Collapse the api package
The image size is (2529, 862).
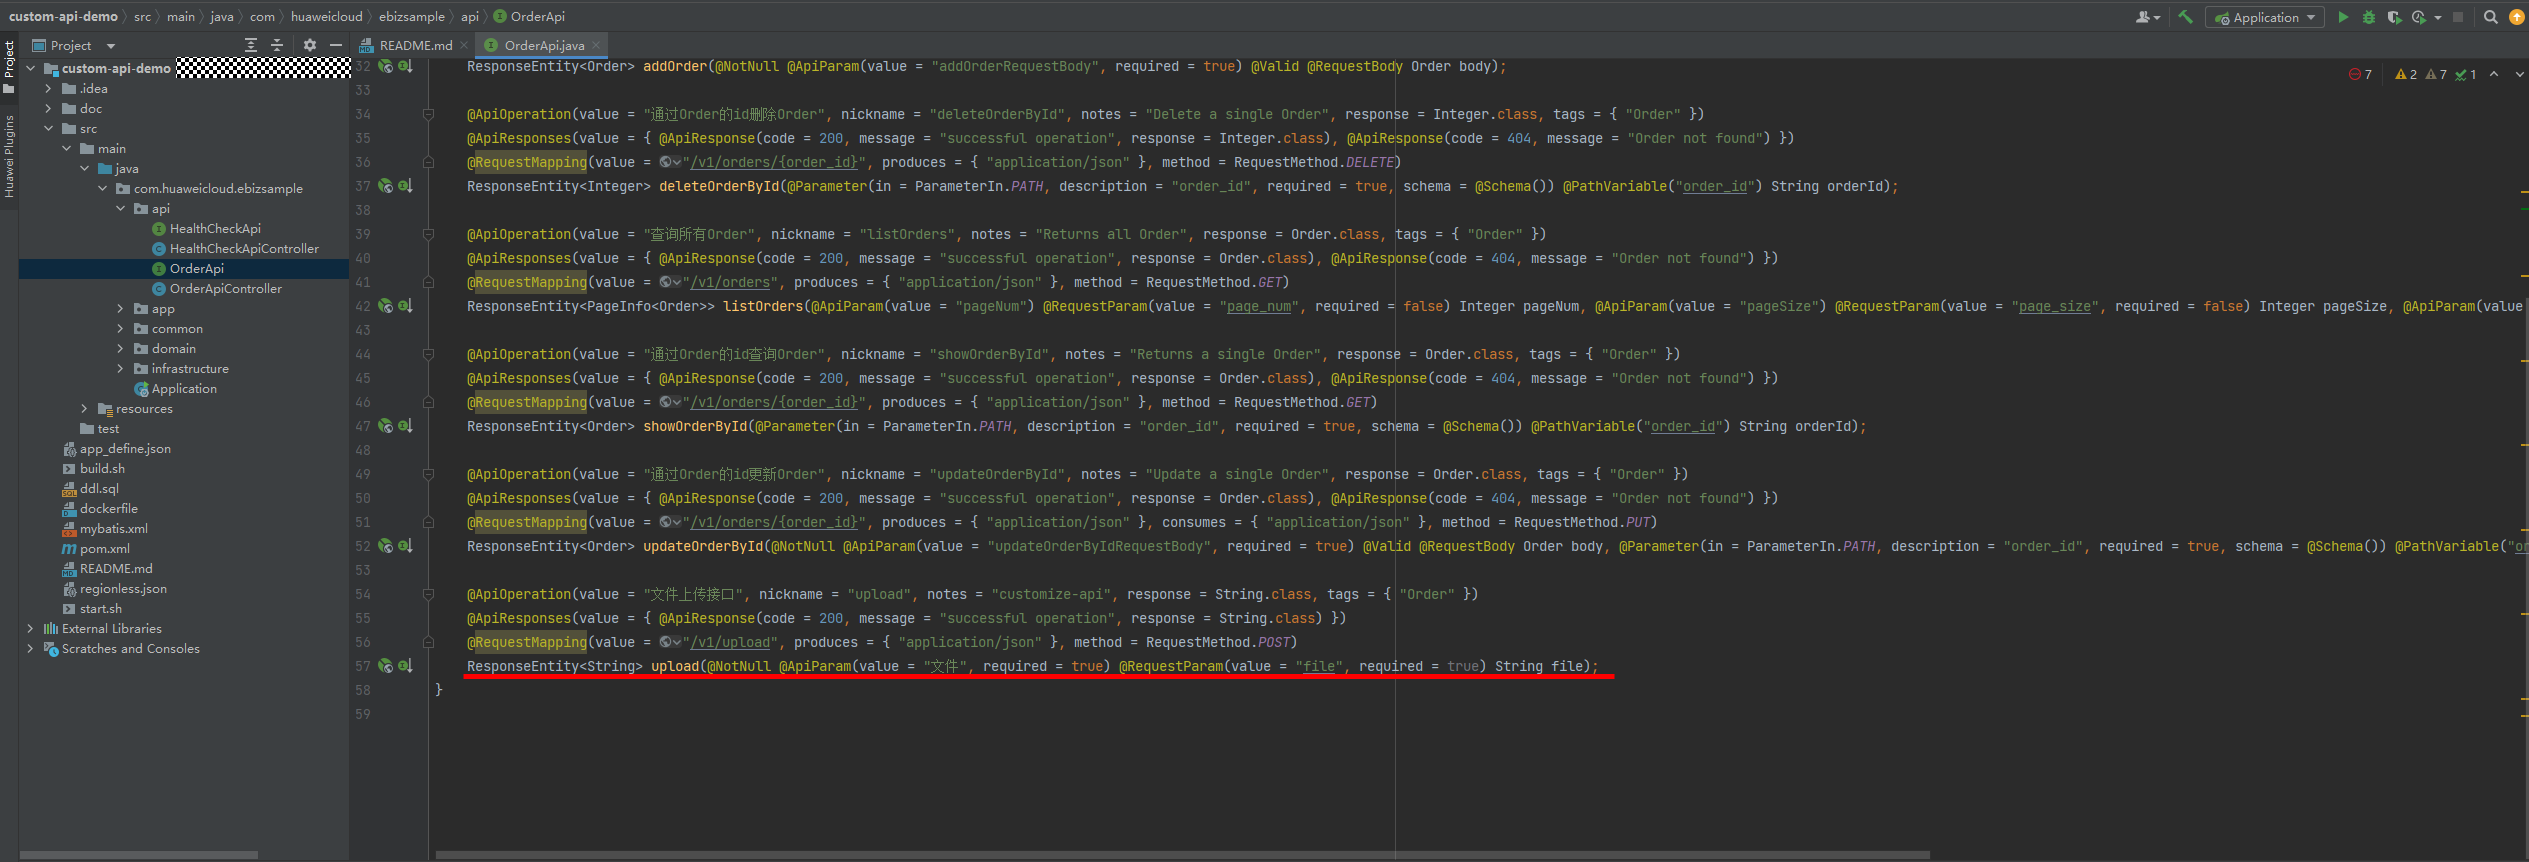[x=120, y=209]
